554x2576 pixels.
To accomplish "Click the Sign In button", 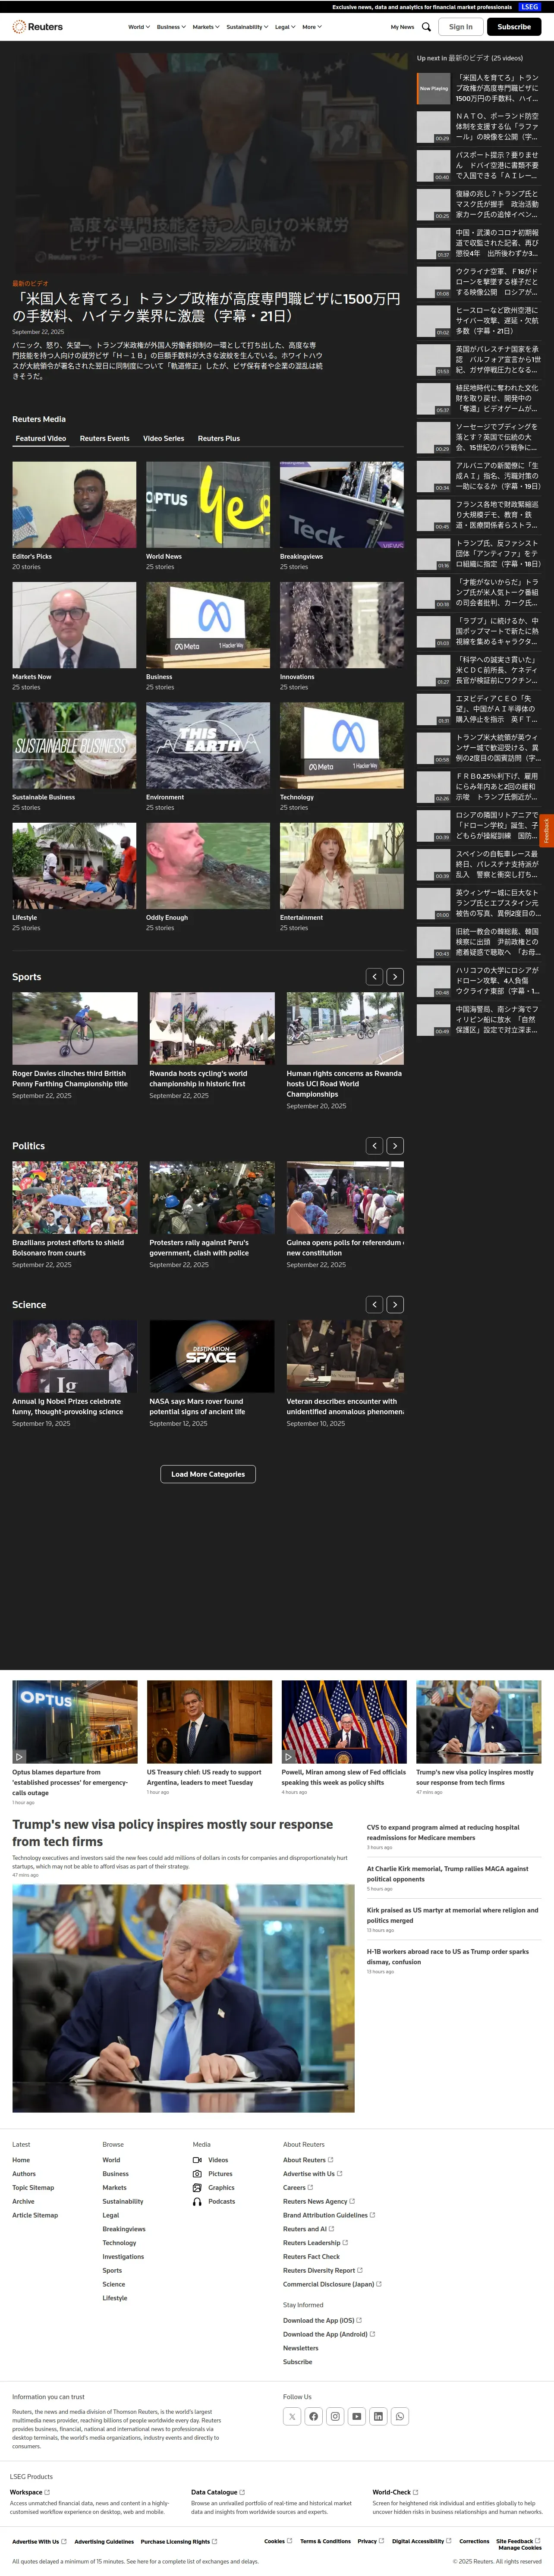I will pyautogui.click(x=461, y=27).
